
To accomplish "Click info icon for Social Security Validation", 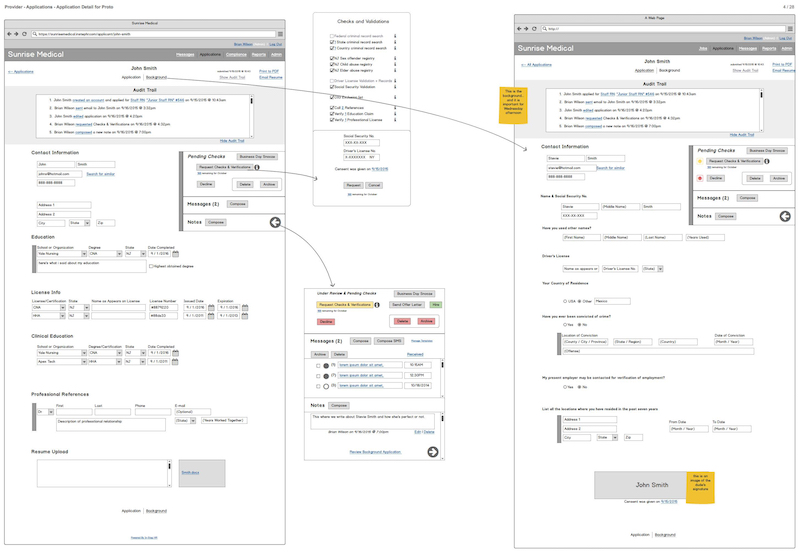I will 395,87.
